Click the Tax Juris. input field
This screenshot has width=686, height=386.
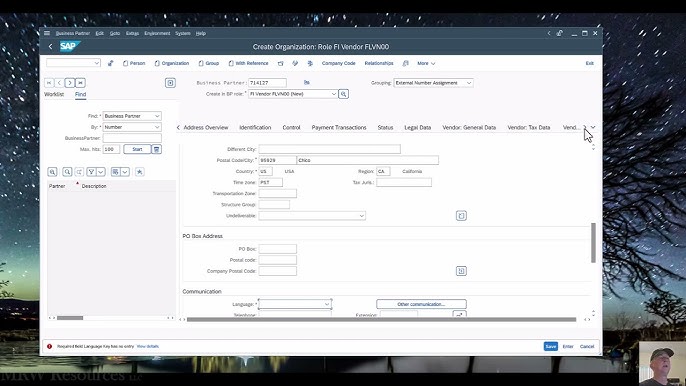[404, 182]
